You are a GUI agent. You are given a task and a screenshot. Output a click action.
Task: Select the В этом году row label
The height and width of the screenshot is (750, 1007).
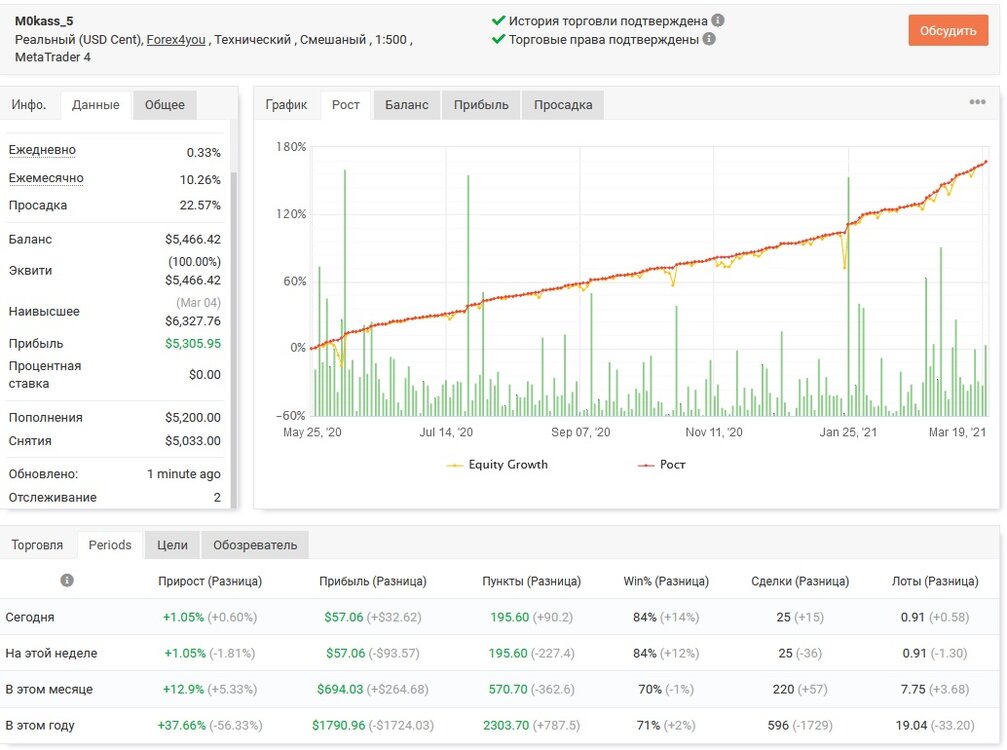click(40, 726)
